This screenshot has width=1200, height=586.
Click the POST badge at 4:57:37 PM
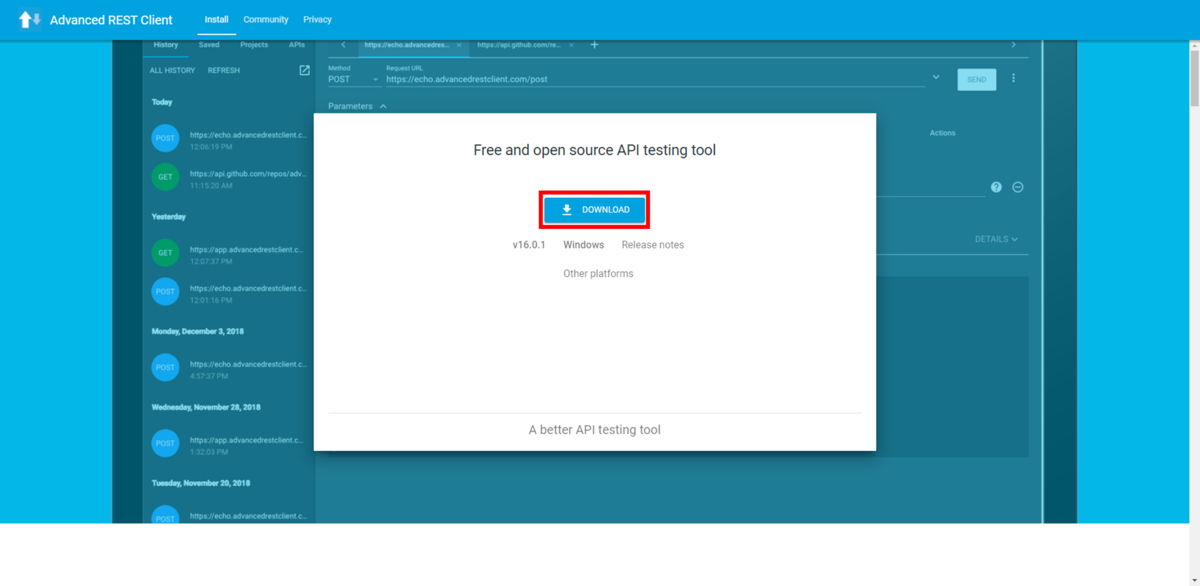(x=165, y=367)
